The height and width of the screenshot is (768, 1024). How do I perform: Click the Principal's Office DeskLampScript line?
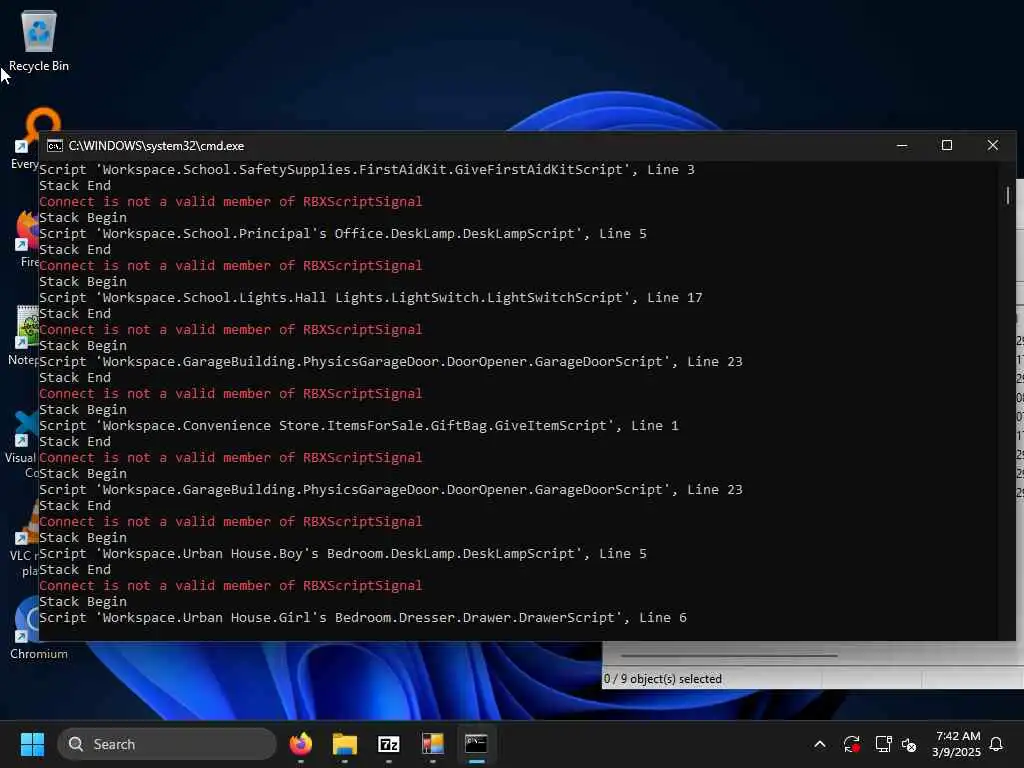pyautogui.click(x=343, y=234)
